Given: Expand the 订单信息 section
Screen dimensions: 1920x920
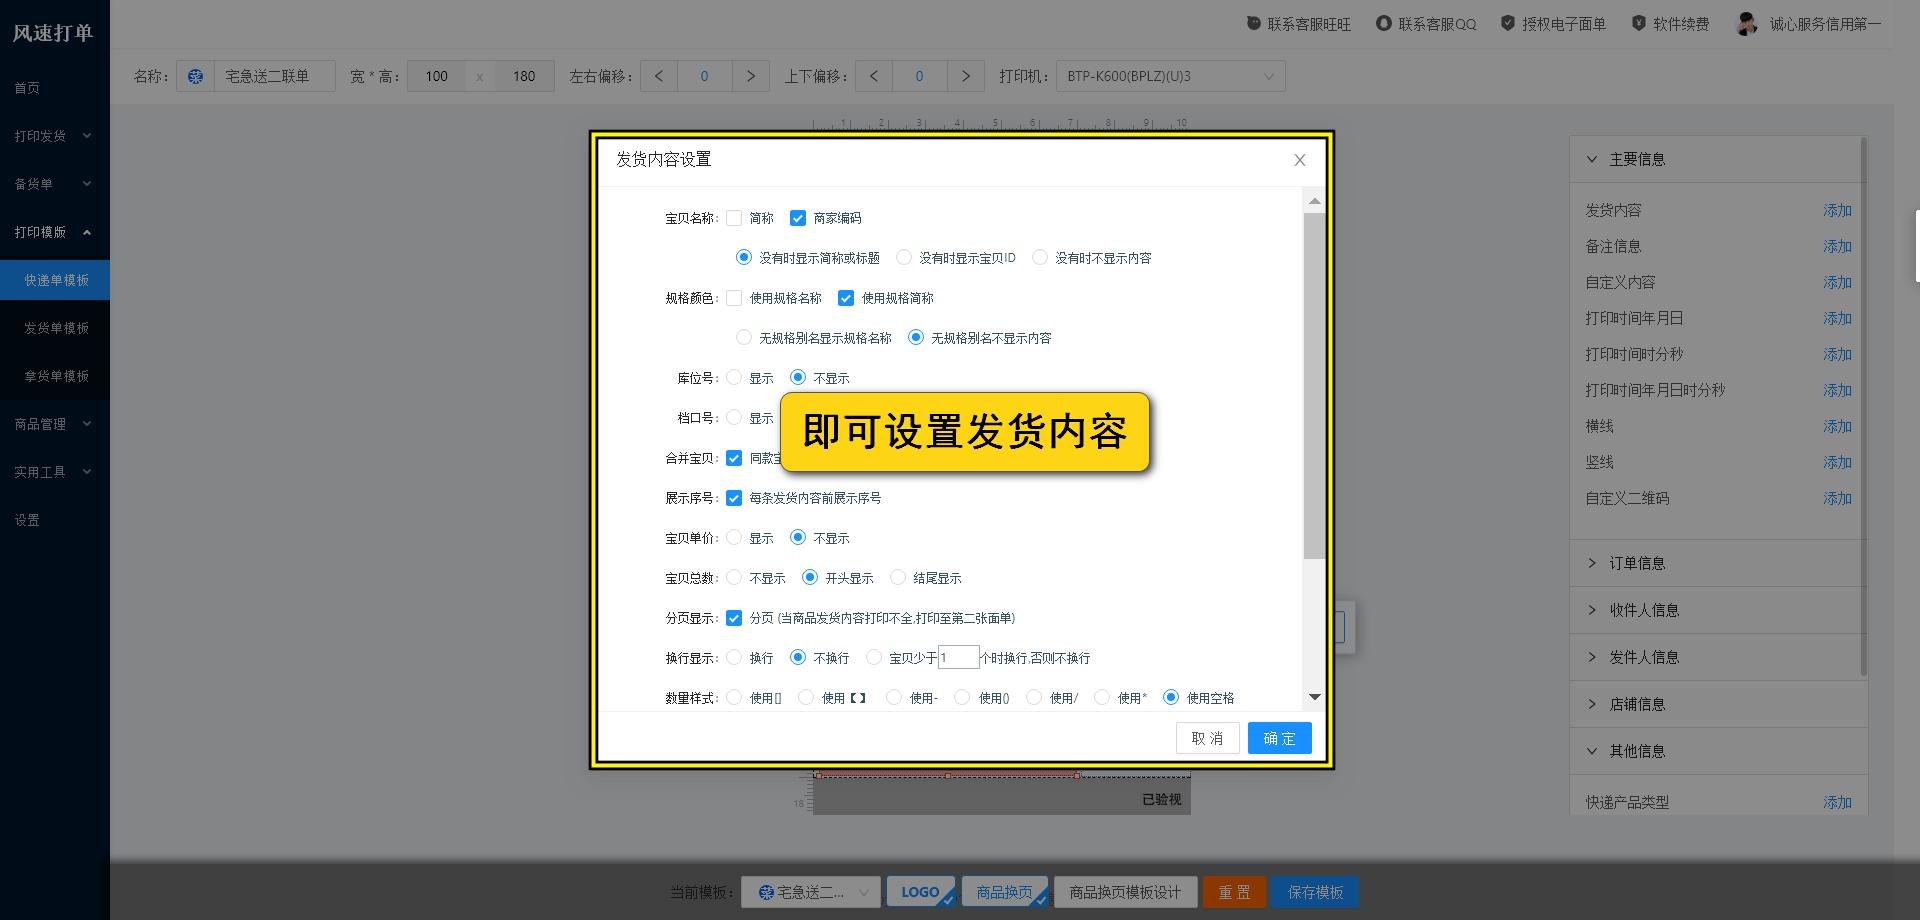Looking at the screenshot, I should (1637, 563).
